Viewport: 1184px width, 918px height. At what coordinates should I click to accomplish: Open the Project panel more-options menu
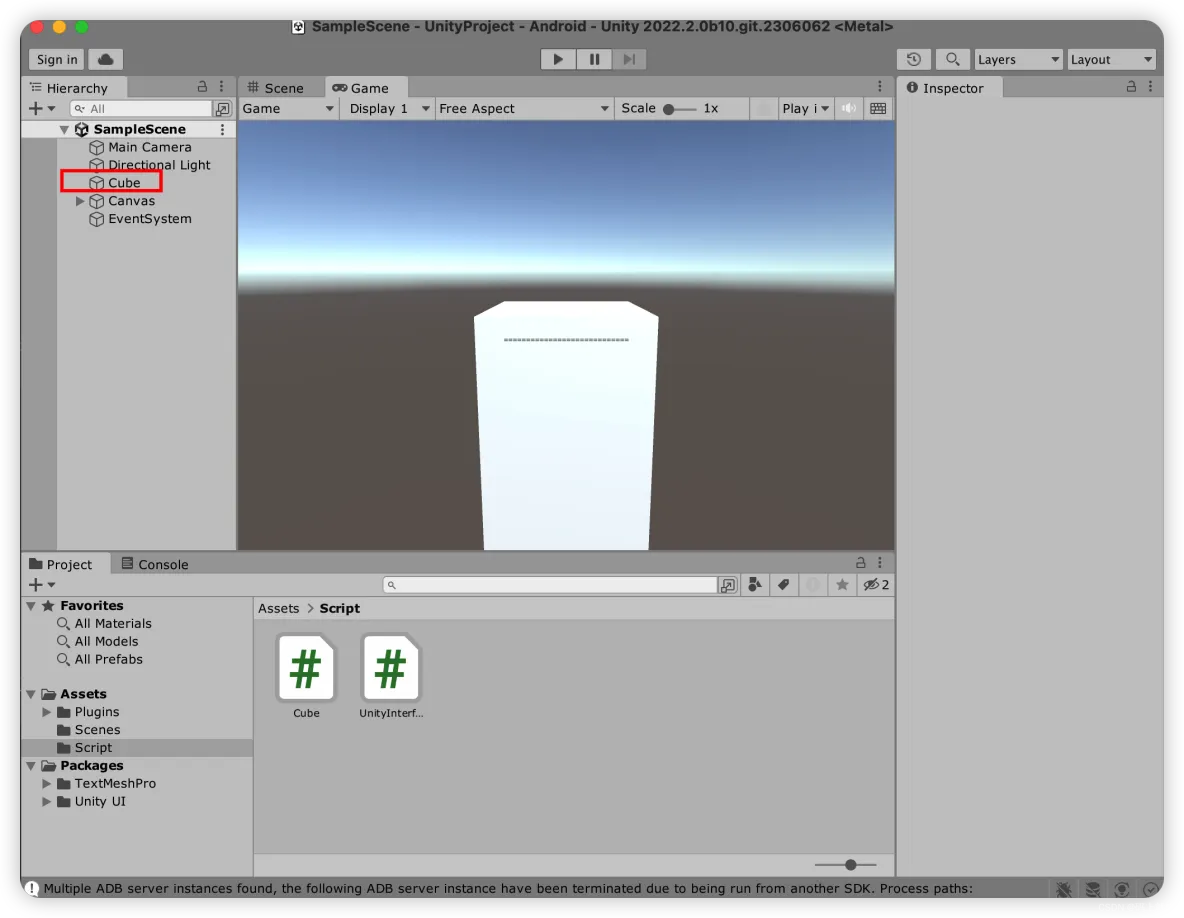[880, 562]
